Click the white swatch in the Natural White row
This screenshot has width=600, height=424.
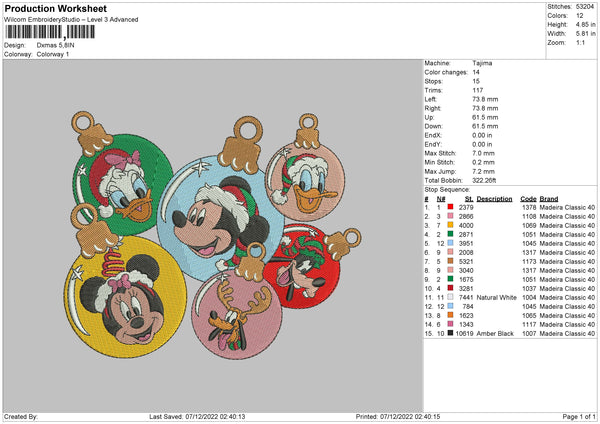click(450, 297)
